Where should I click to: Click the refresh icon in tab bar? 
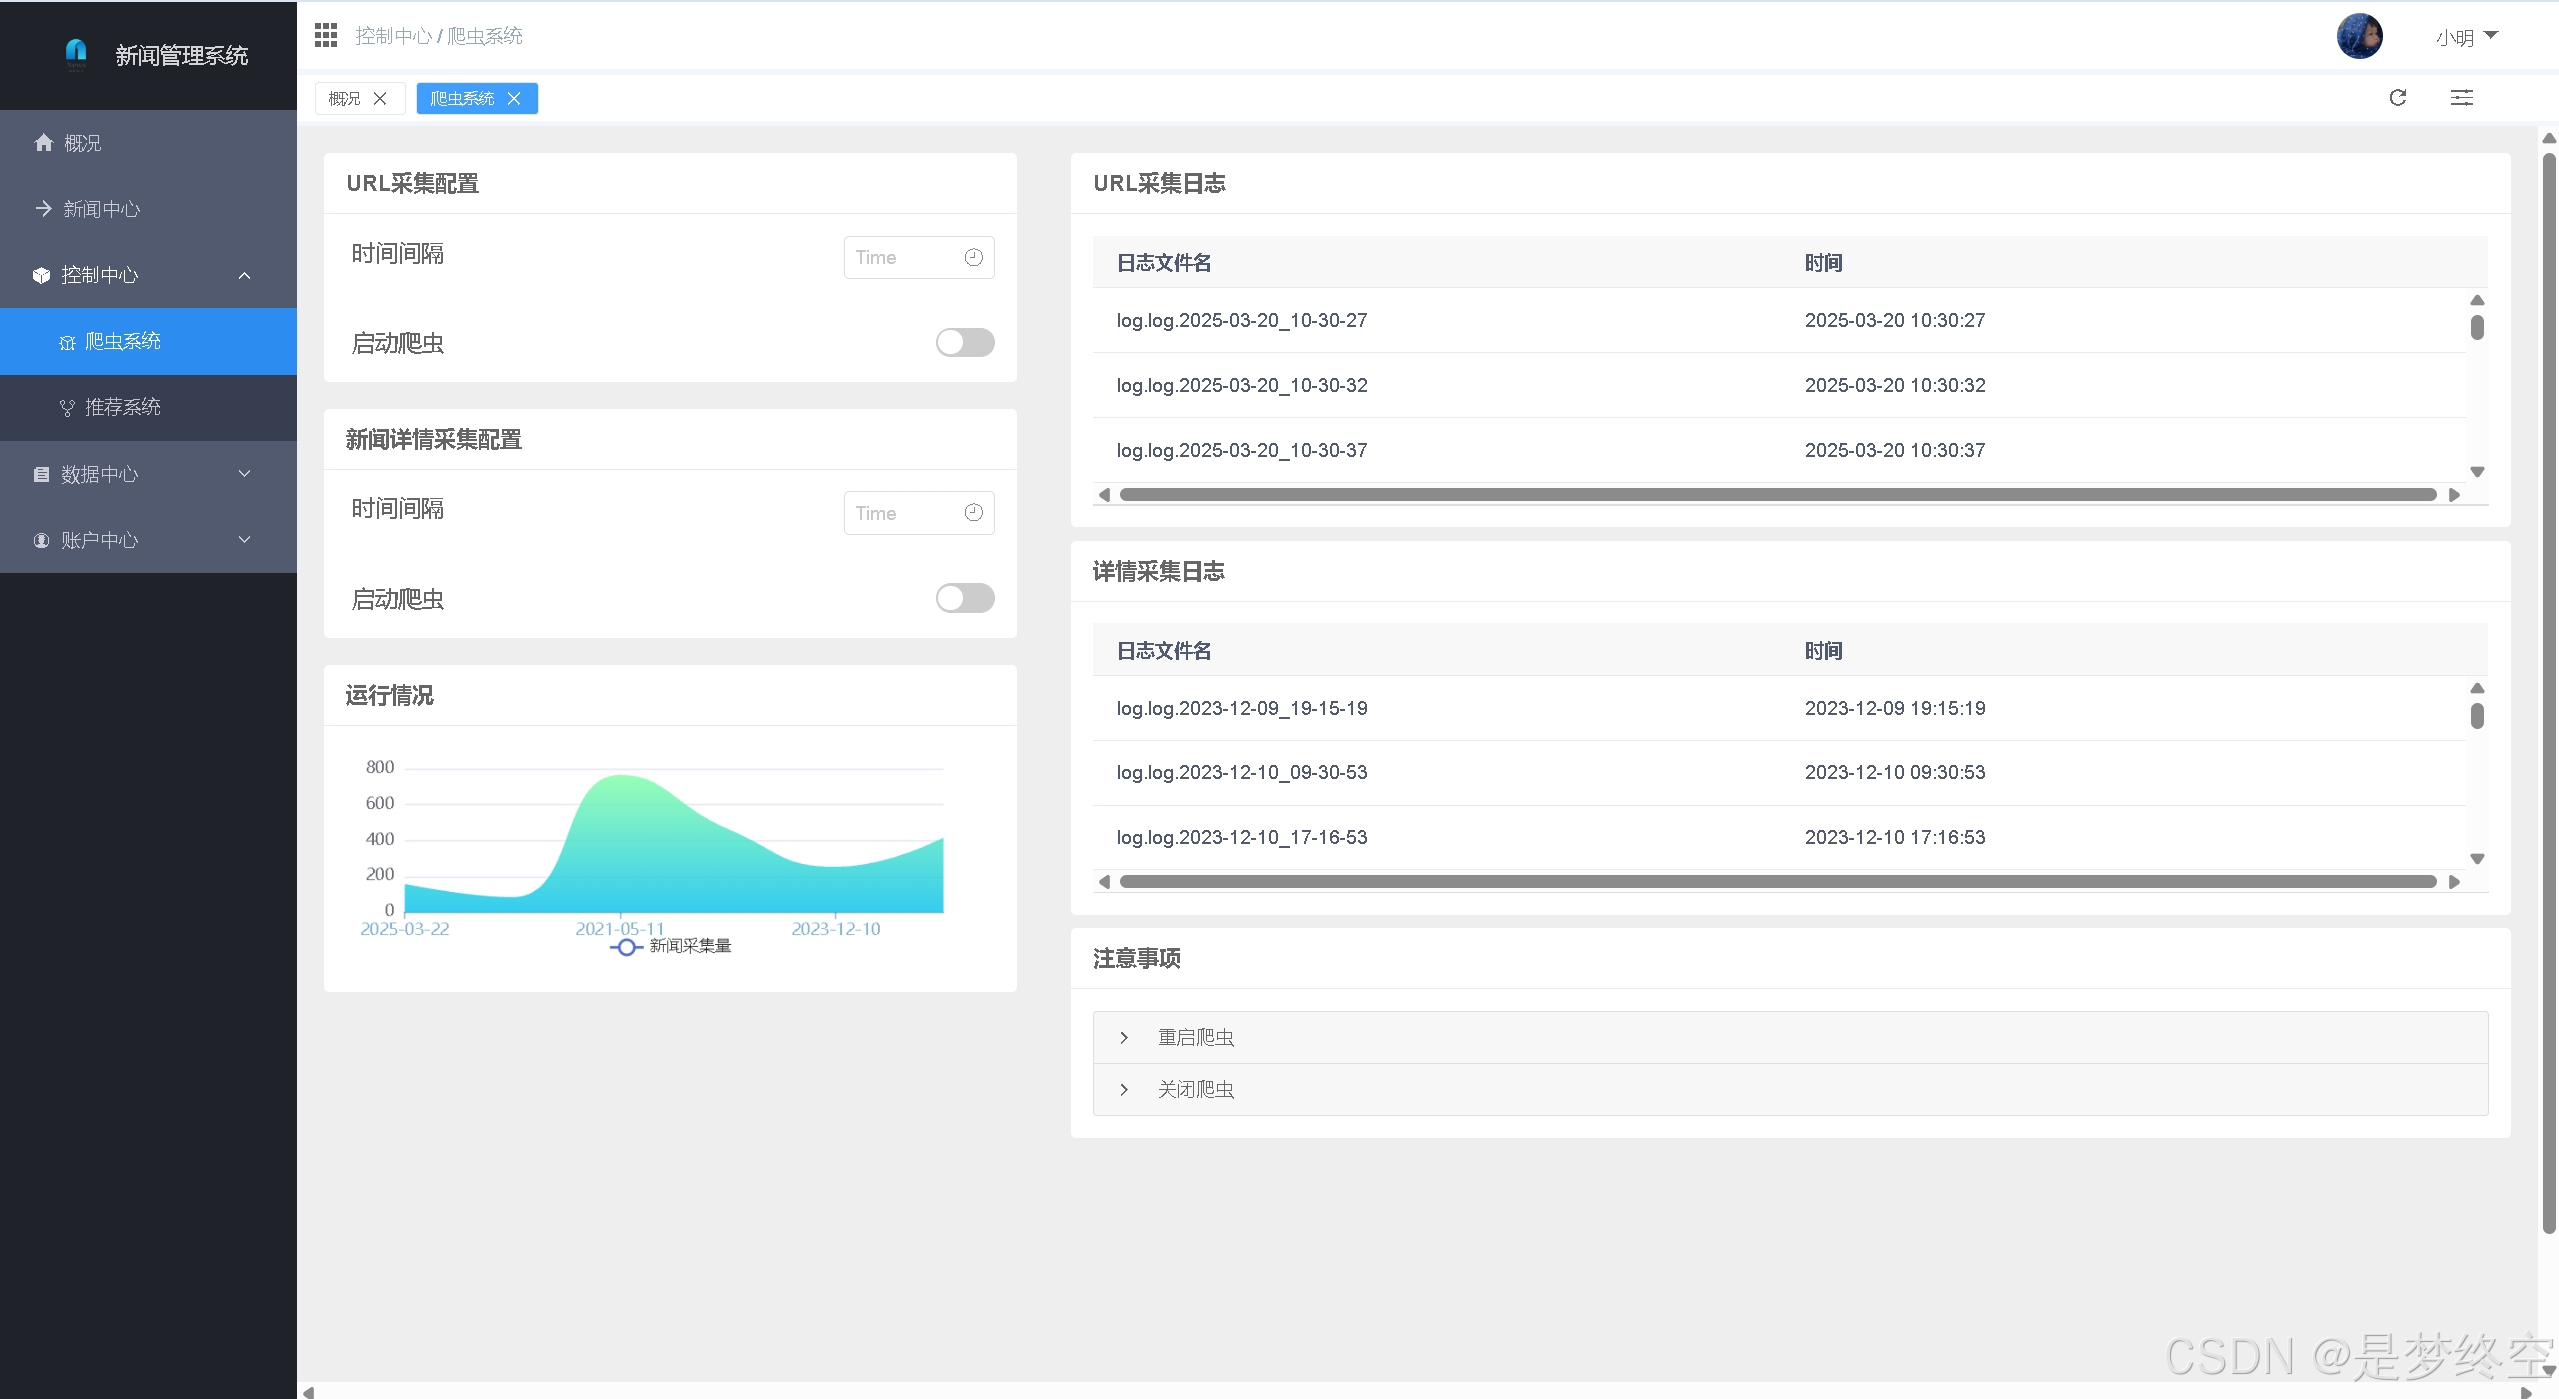[2397, 98]
